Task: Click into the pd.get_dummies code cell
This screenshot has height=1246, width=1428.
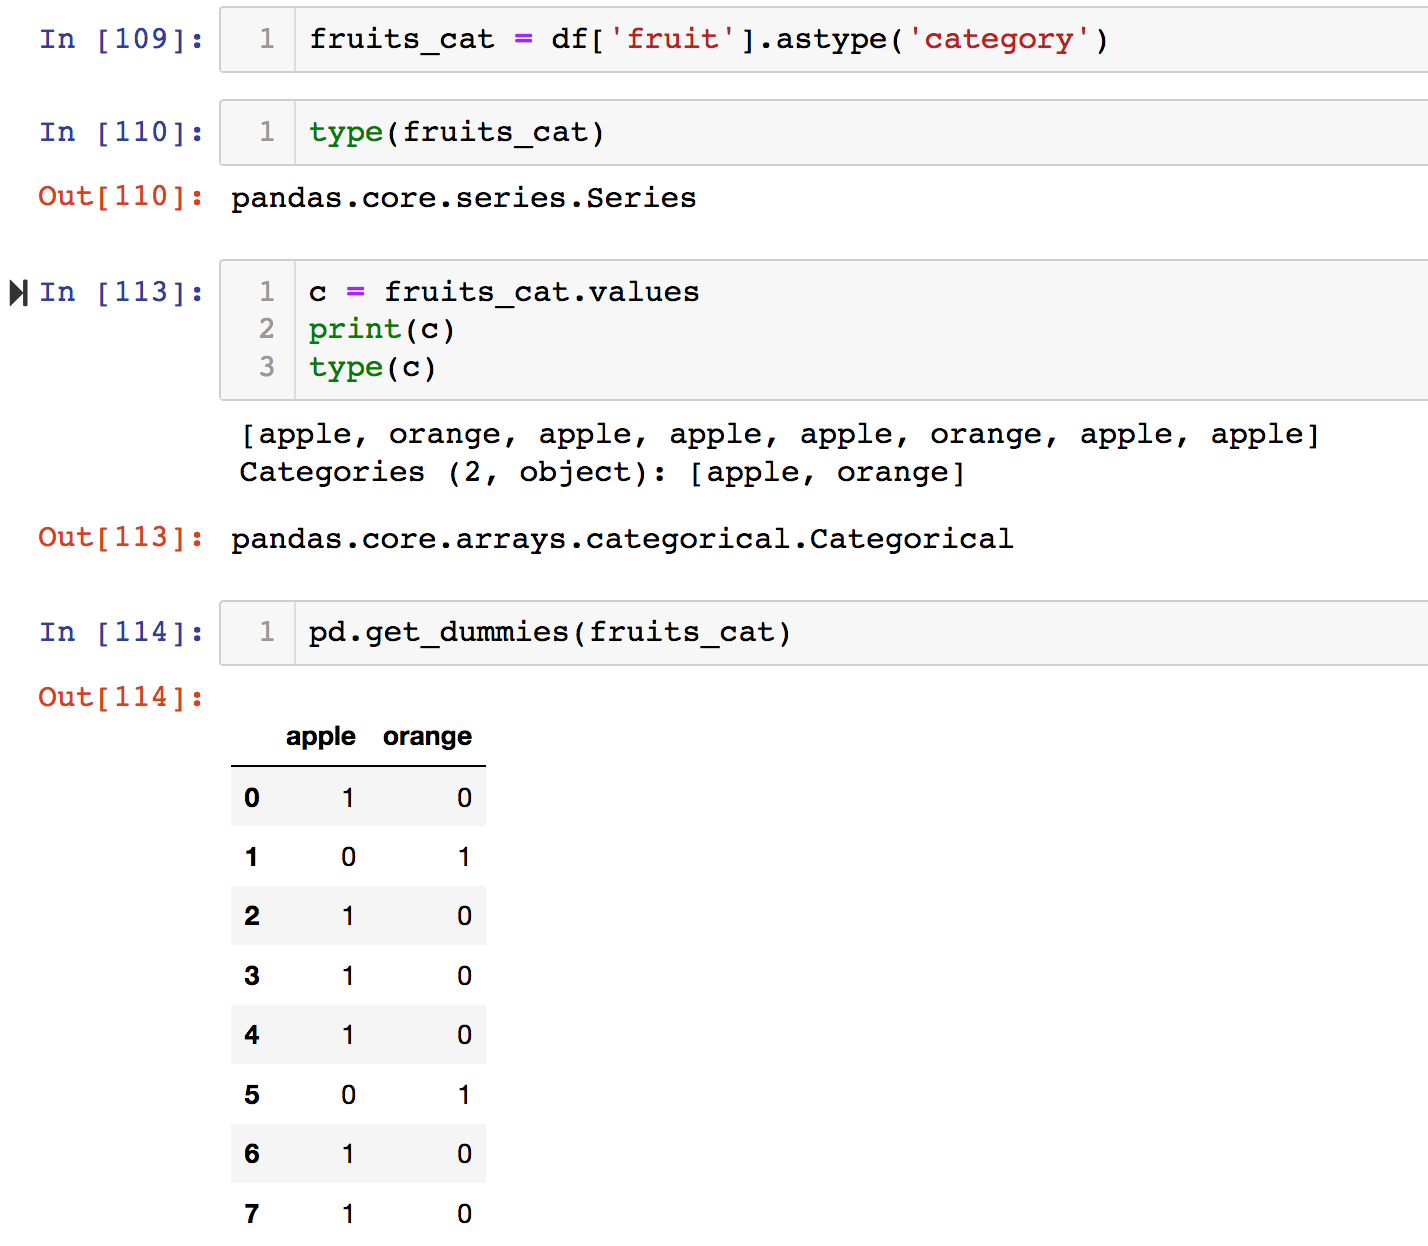Action: 823,632
